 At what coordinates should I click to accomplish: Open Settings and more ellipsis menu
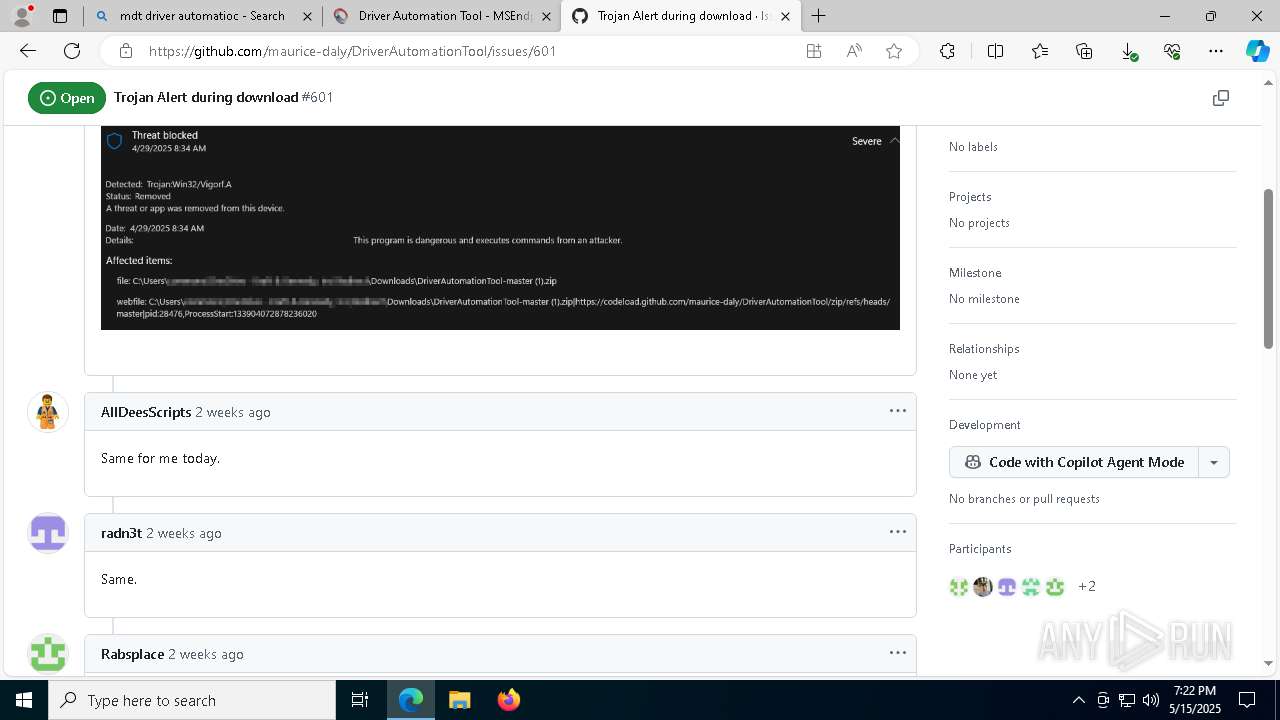[x=1216, y=51]
